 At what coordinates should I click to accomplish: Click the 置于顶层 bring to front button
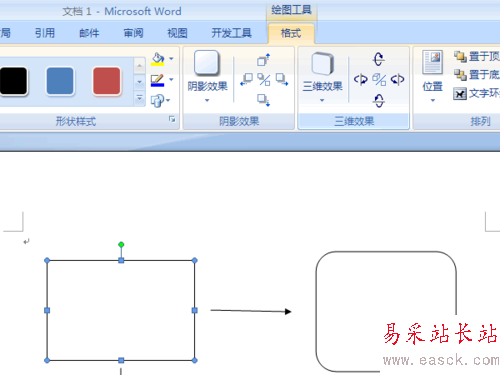[x=477, y=56]
